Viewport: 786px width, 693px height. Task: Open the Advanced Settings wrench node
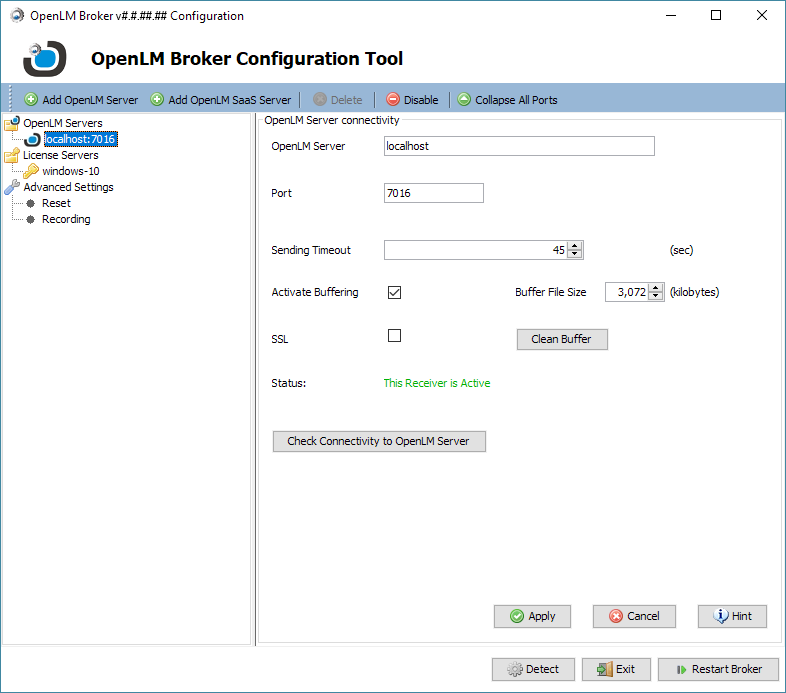click(x=12, y=187)
